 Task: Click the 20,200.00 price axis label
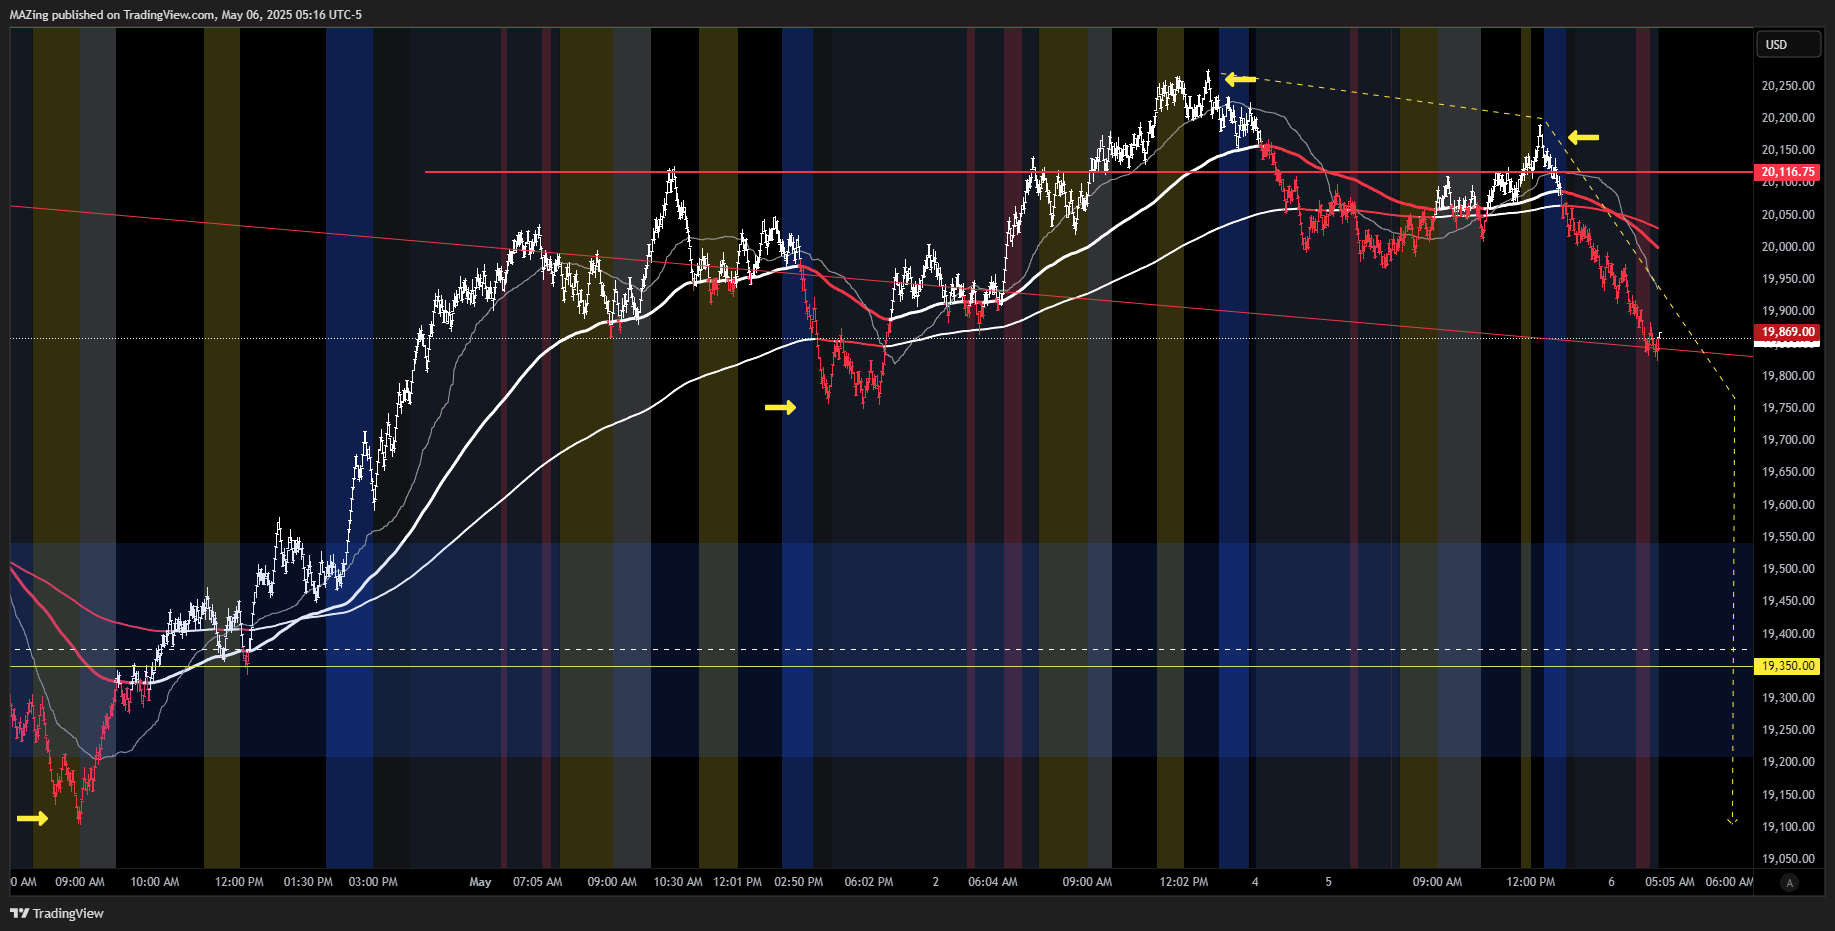1788,118
